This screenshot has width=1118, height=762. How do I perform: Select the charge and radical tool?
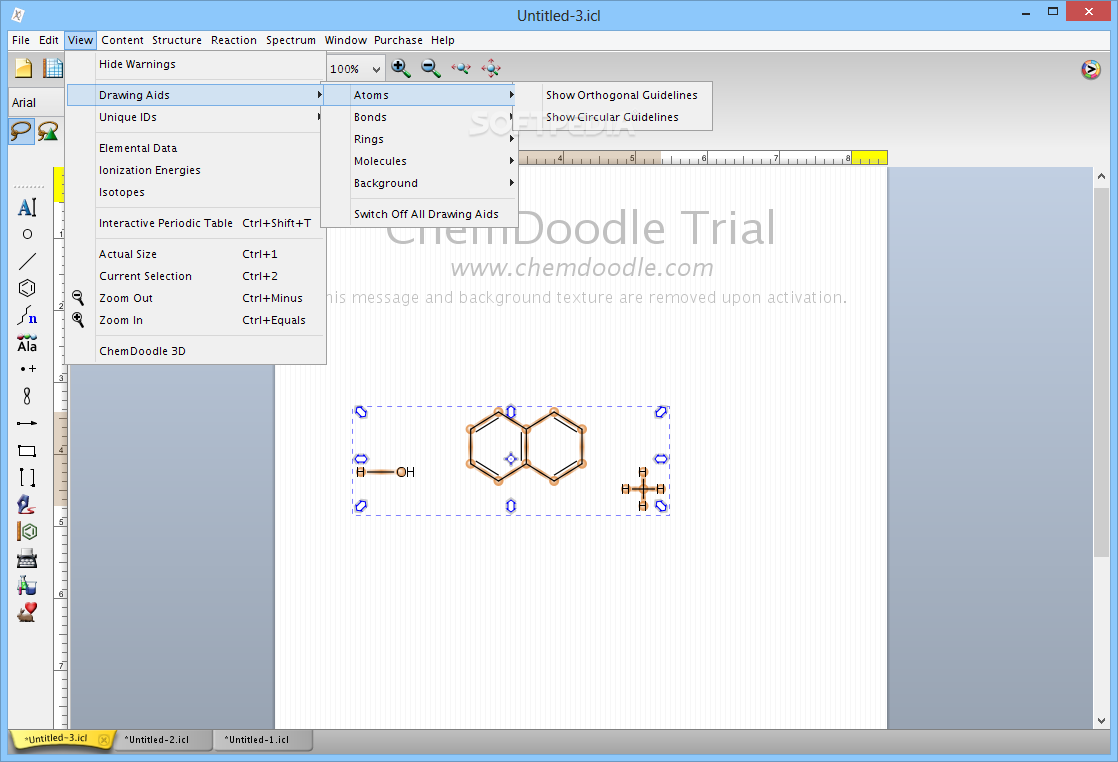(x=27, y=369)
